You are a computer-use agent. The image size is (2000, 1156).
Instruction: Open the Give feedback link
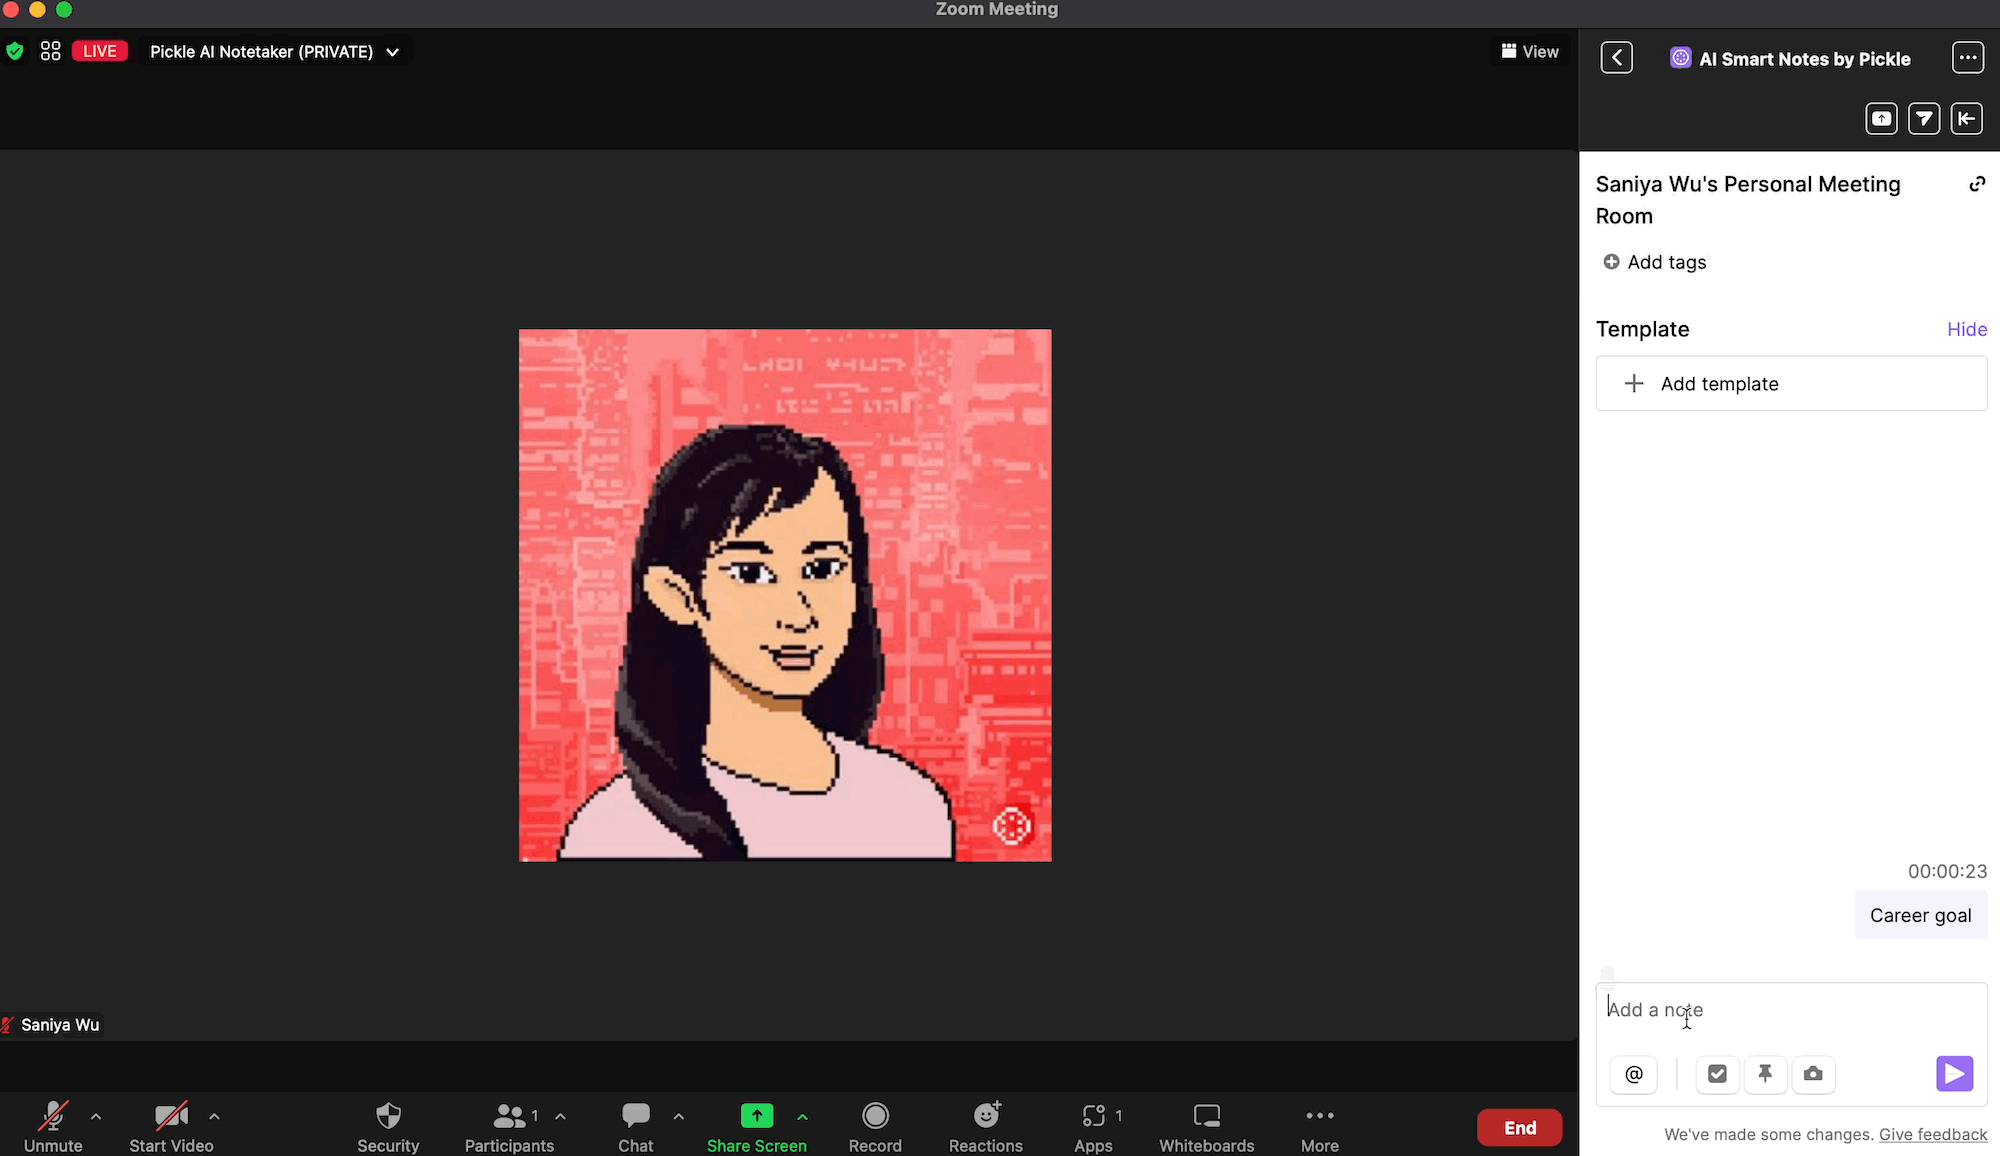[1933, 1134]
